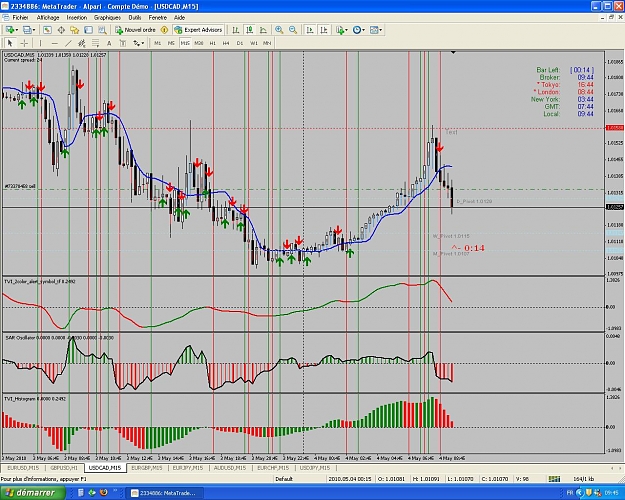Click the new chart icon
The height and width of the screenshot is (500, 625).
click(10, 30)
